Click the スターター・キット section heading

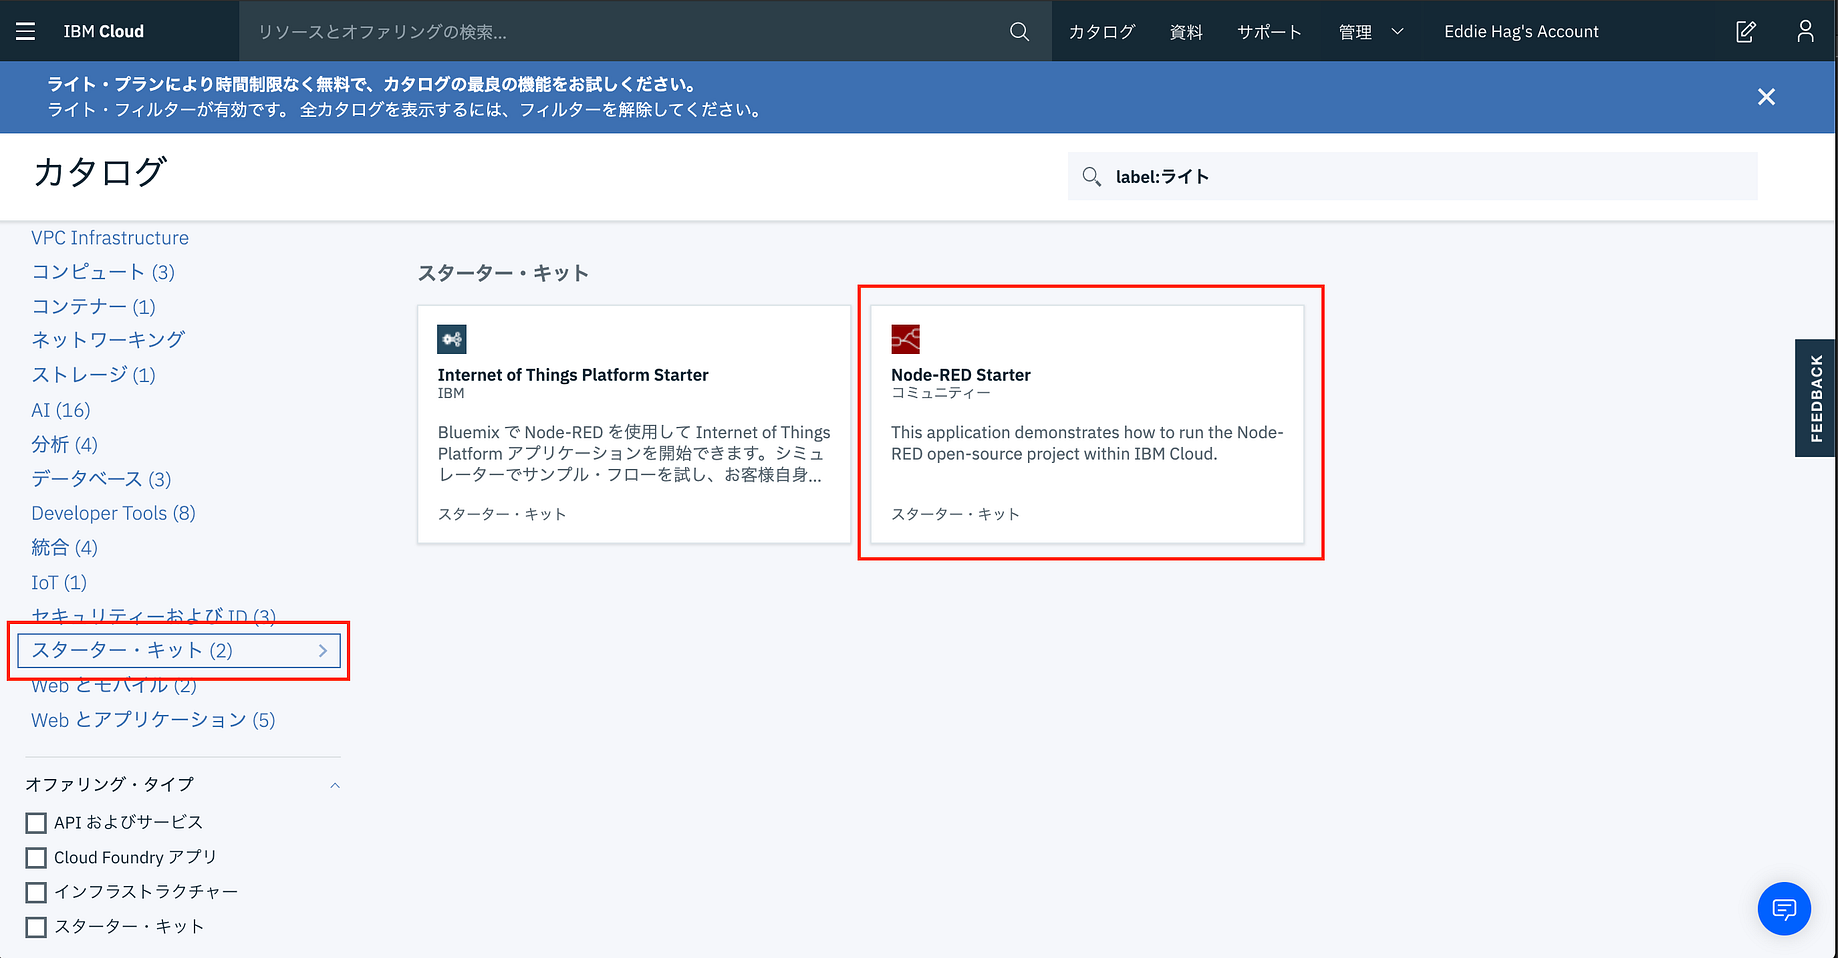tap(503, 273)
